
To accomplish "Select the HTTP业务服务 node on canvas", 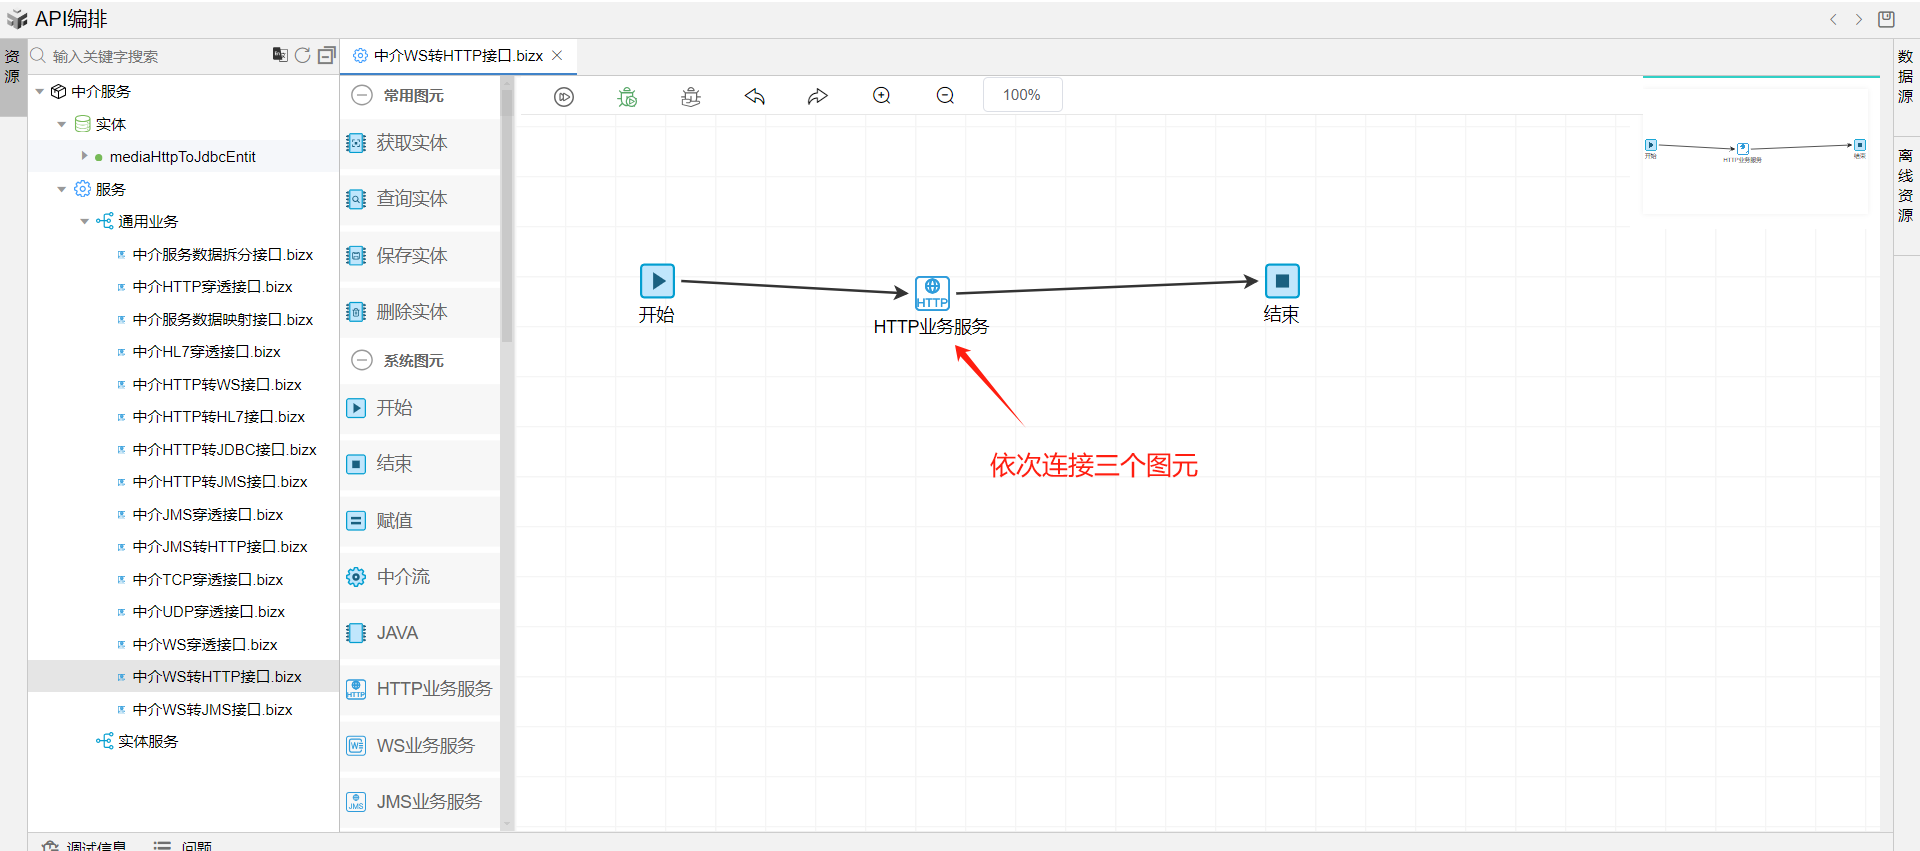I will tap(932, 293).
